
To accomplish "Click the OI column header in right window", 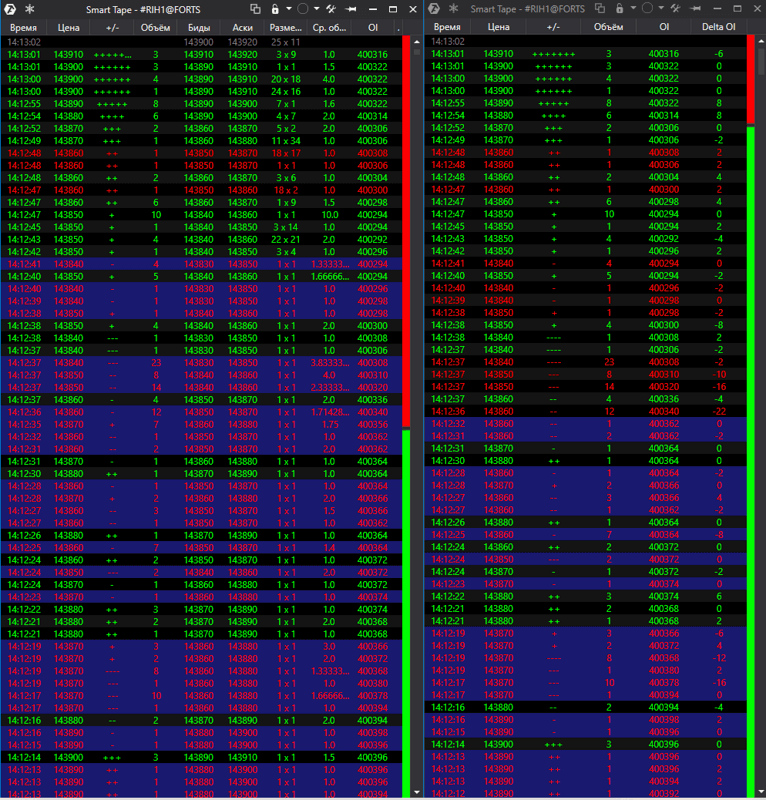I will point(664,27).
